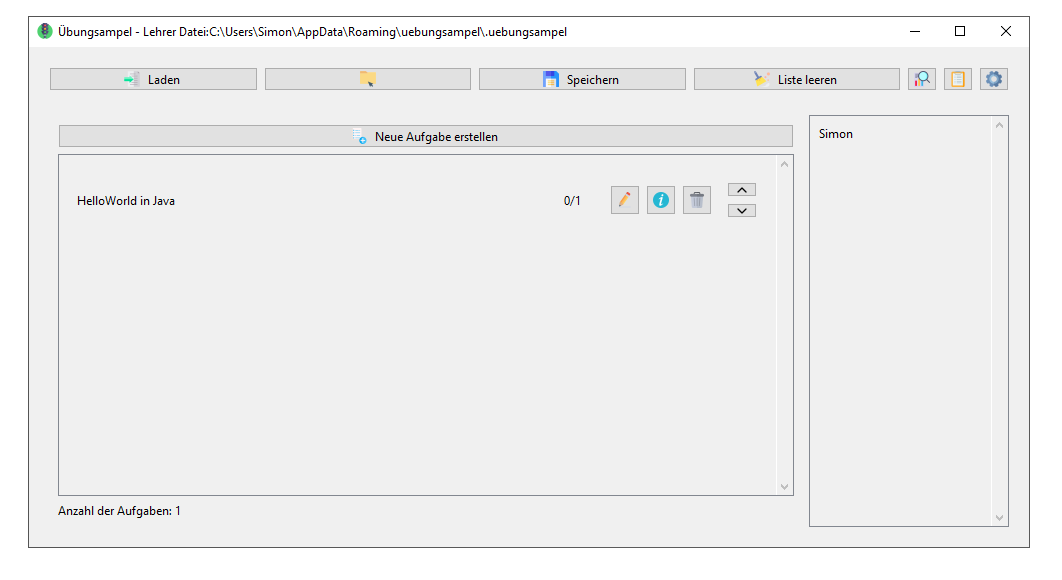
Task: Clear the list with Liste leeren
Action: (796, 79)
